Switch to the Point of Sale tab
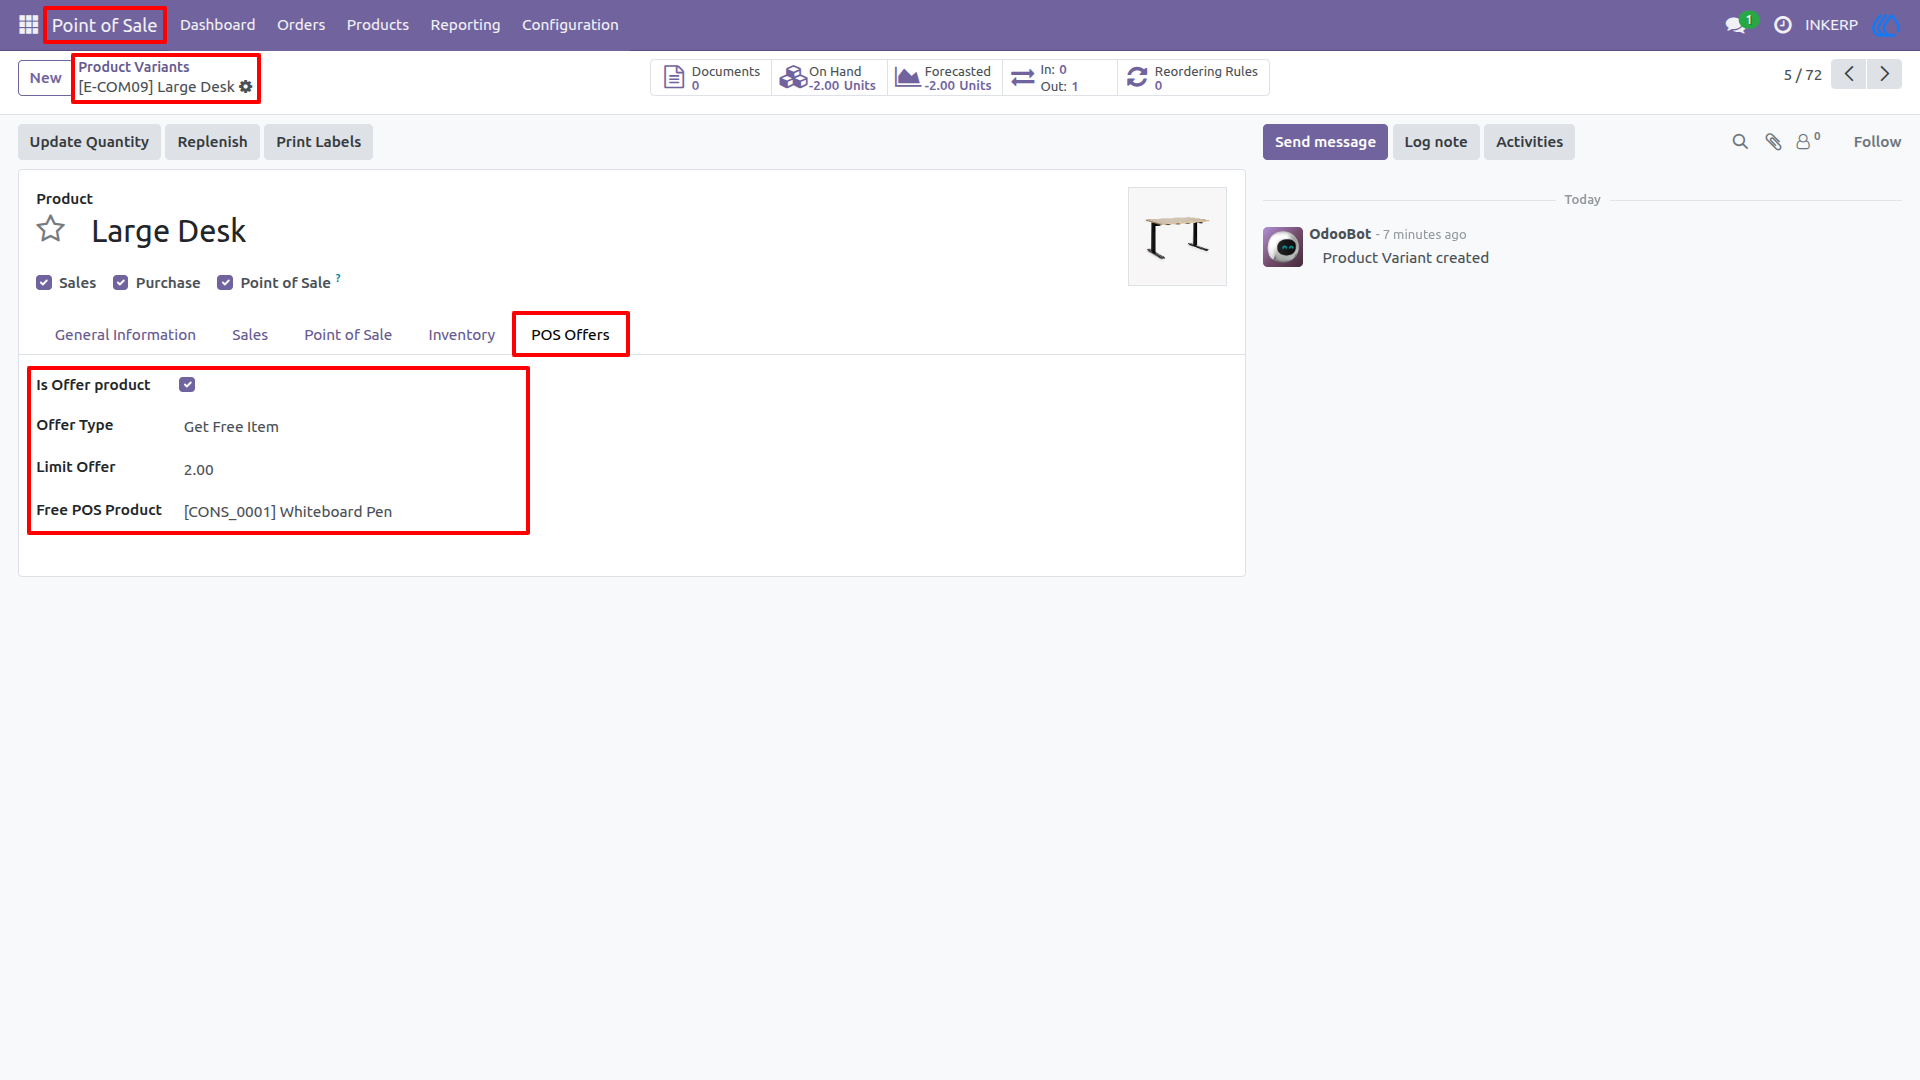 (x=348, y=335)
